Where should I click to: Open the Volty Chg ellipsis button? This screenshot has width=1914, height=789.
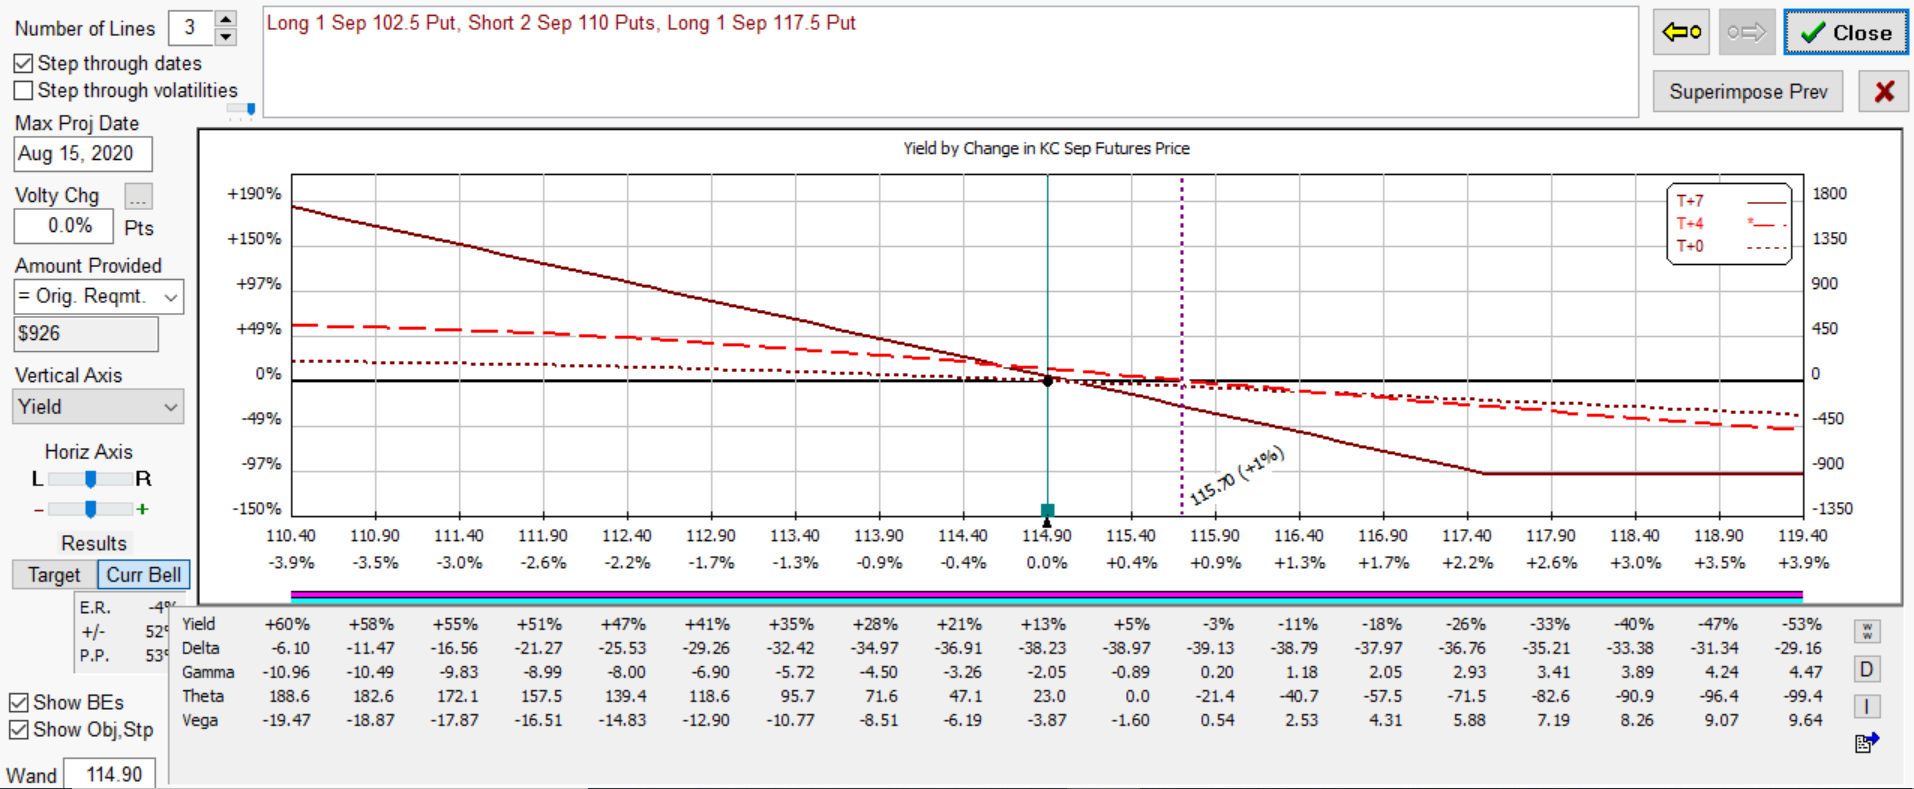pos(138,196)
